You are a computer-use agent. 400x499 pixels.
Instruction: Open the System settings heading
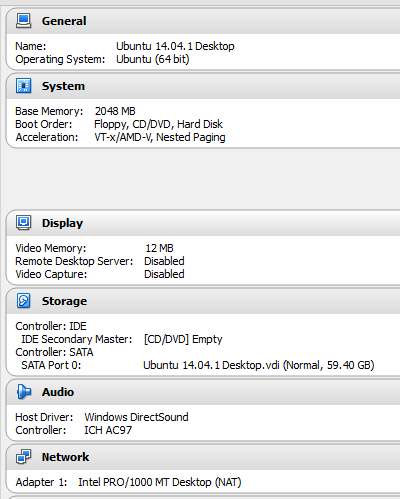click(x=63, y=86)
